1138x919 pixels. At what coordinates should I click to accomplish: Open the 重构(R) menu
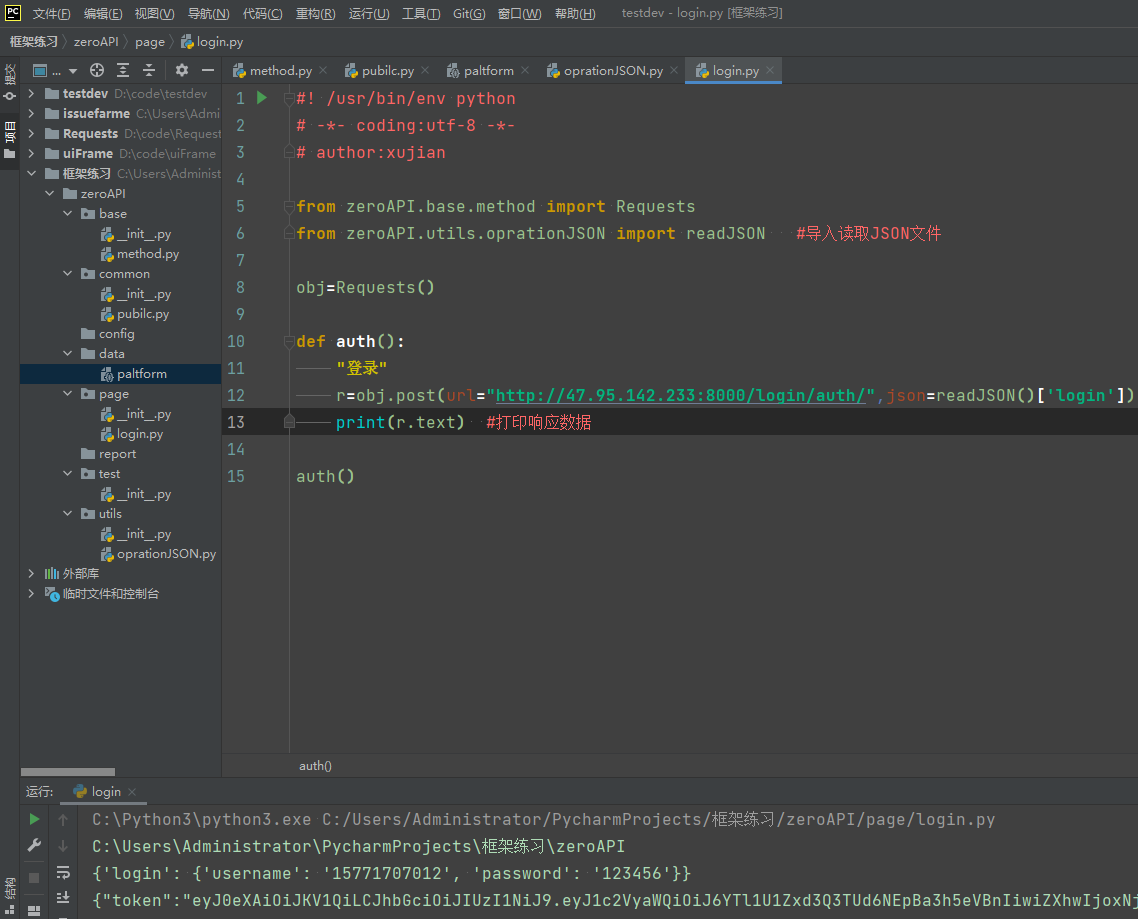315,14
